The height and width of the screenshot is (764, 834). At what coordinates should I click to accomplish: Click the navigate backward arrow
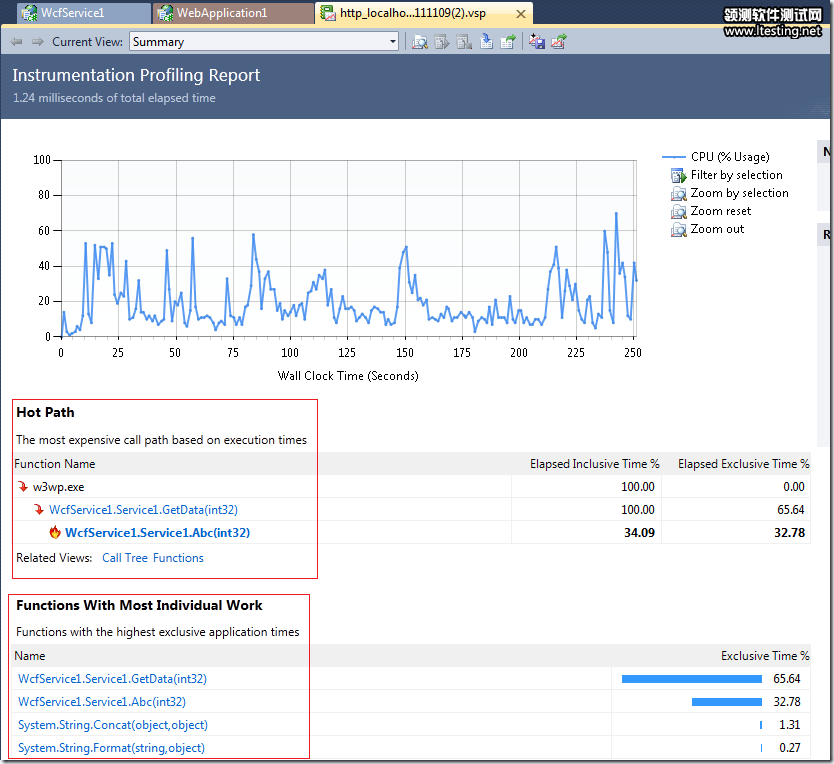click(x=16, y=41)
